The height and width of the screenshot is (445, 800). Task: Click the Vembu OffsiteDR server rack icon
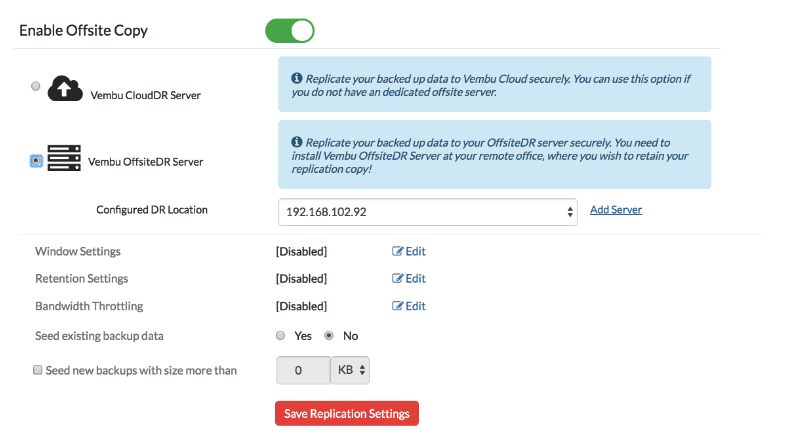[63, 158]
